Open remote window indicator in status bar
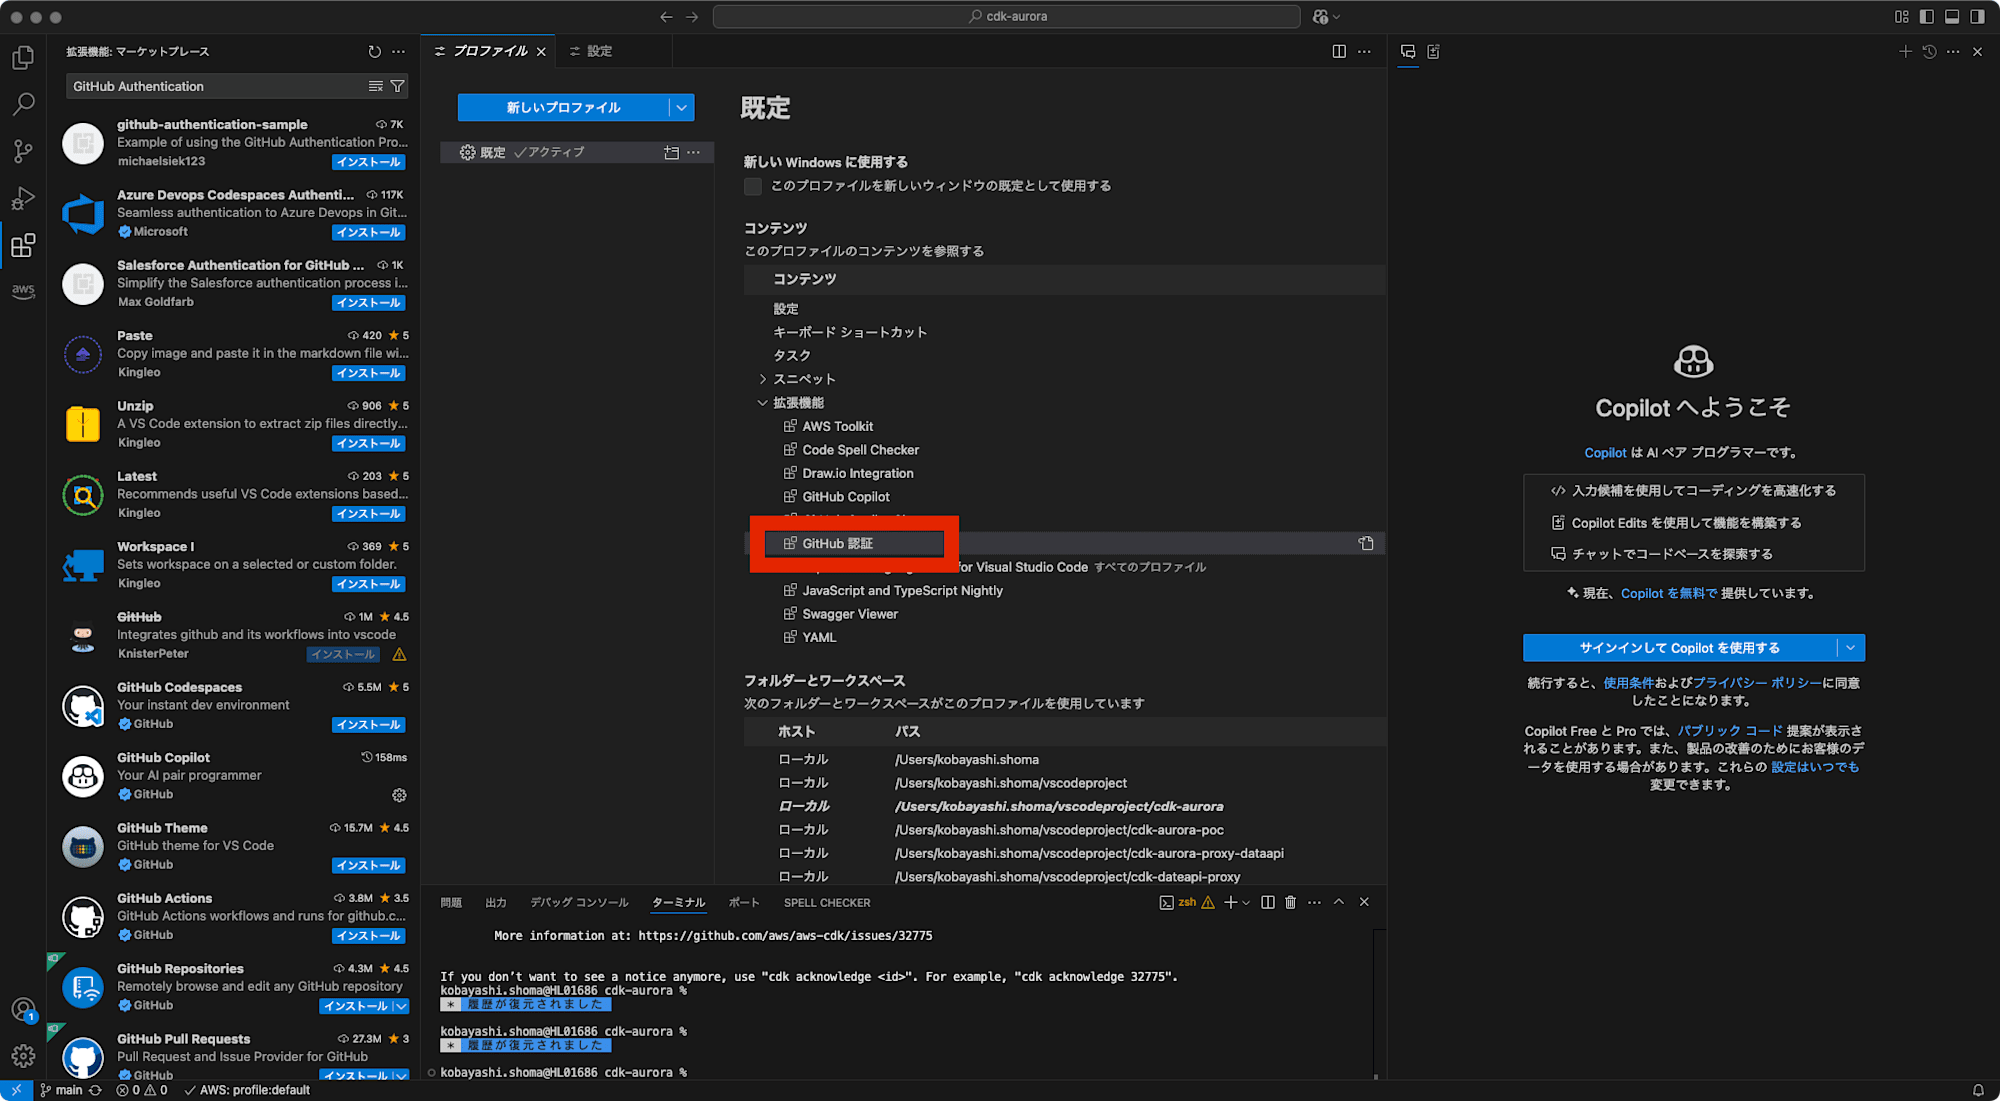This screenshot has height=1101, width=2000. pos(16,1091)
